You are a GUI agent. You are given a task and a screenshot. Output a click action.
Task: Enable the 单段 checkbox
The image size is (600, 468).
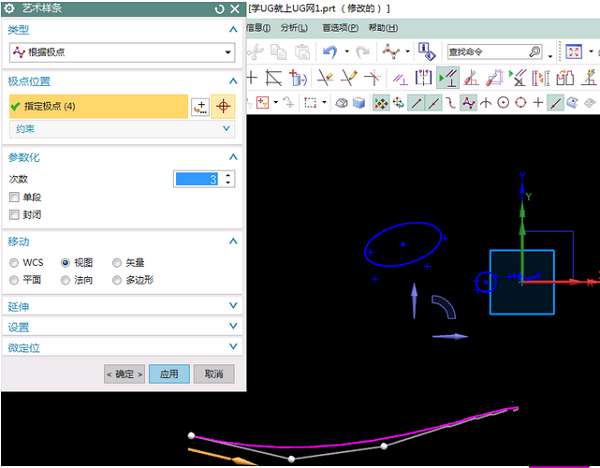pyautogui.click(x=14, y=198)
